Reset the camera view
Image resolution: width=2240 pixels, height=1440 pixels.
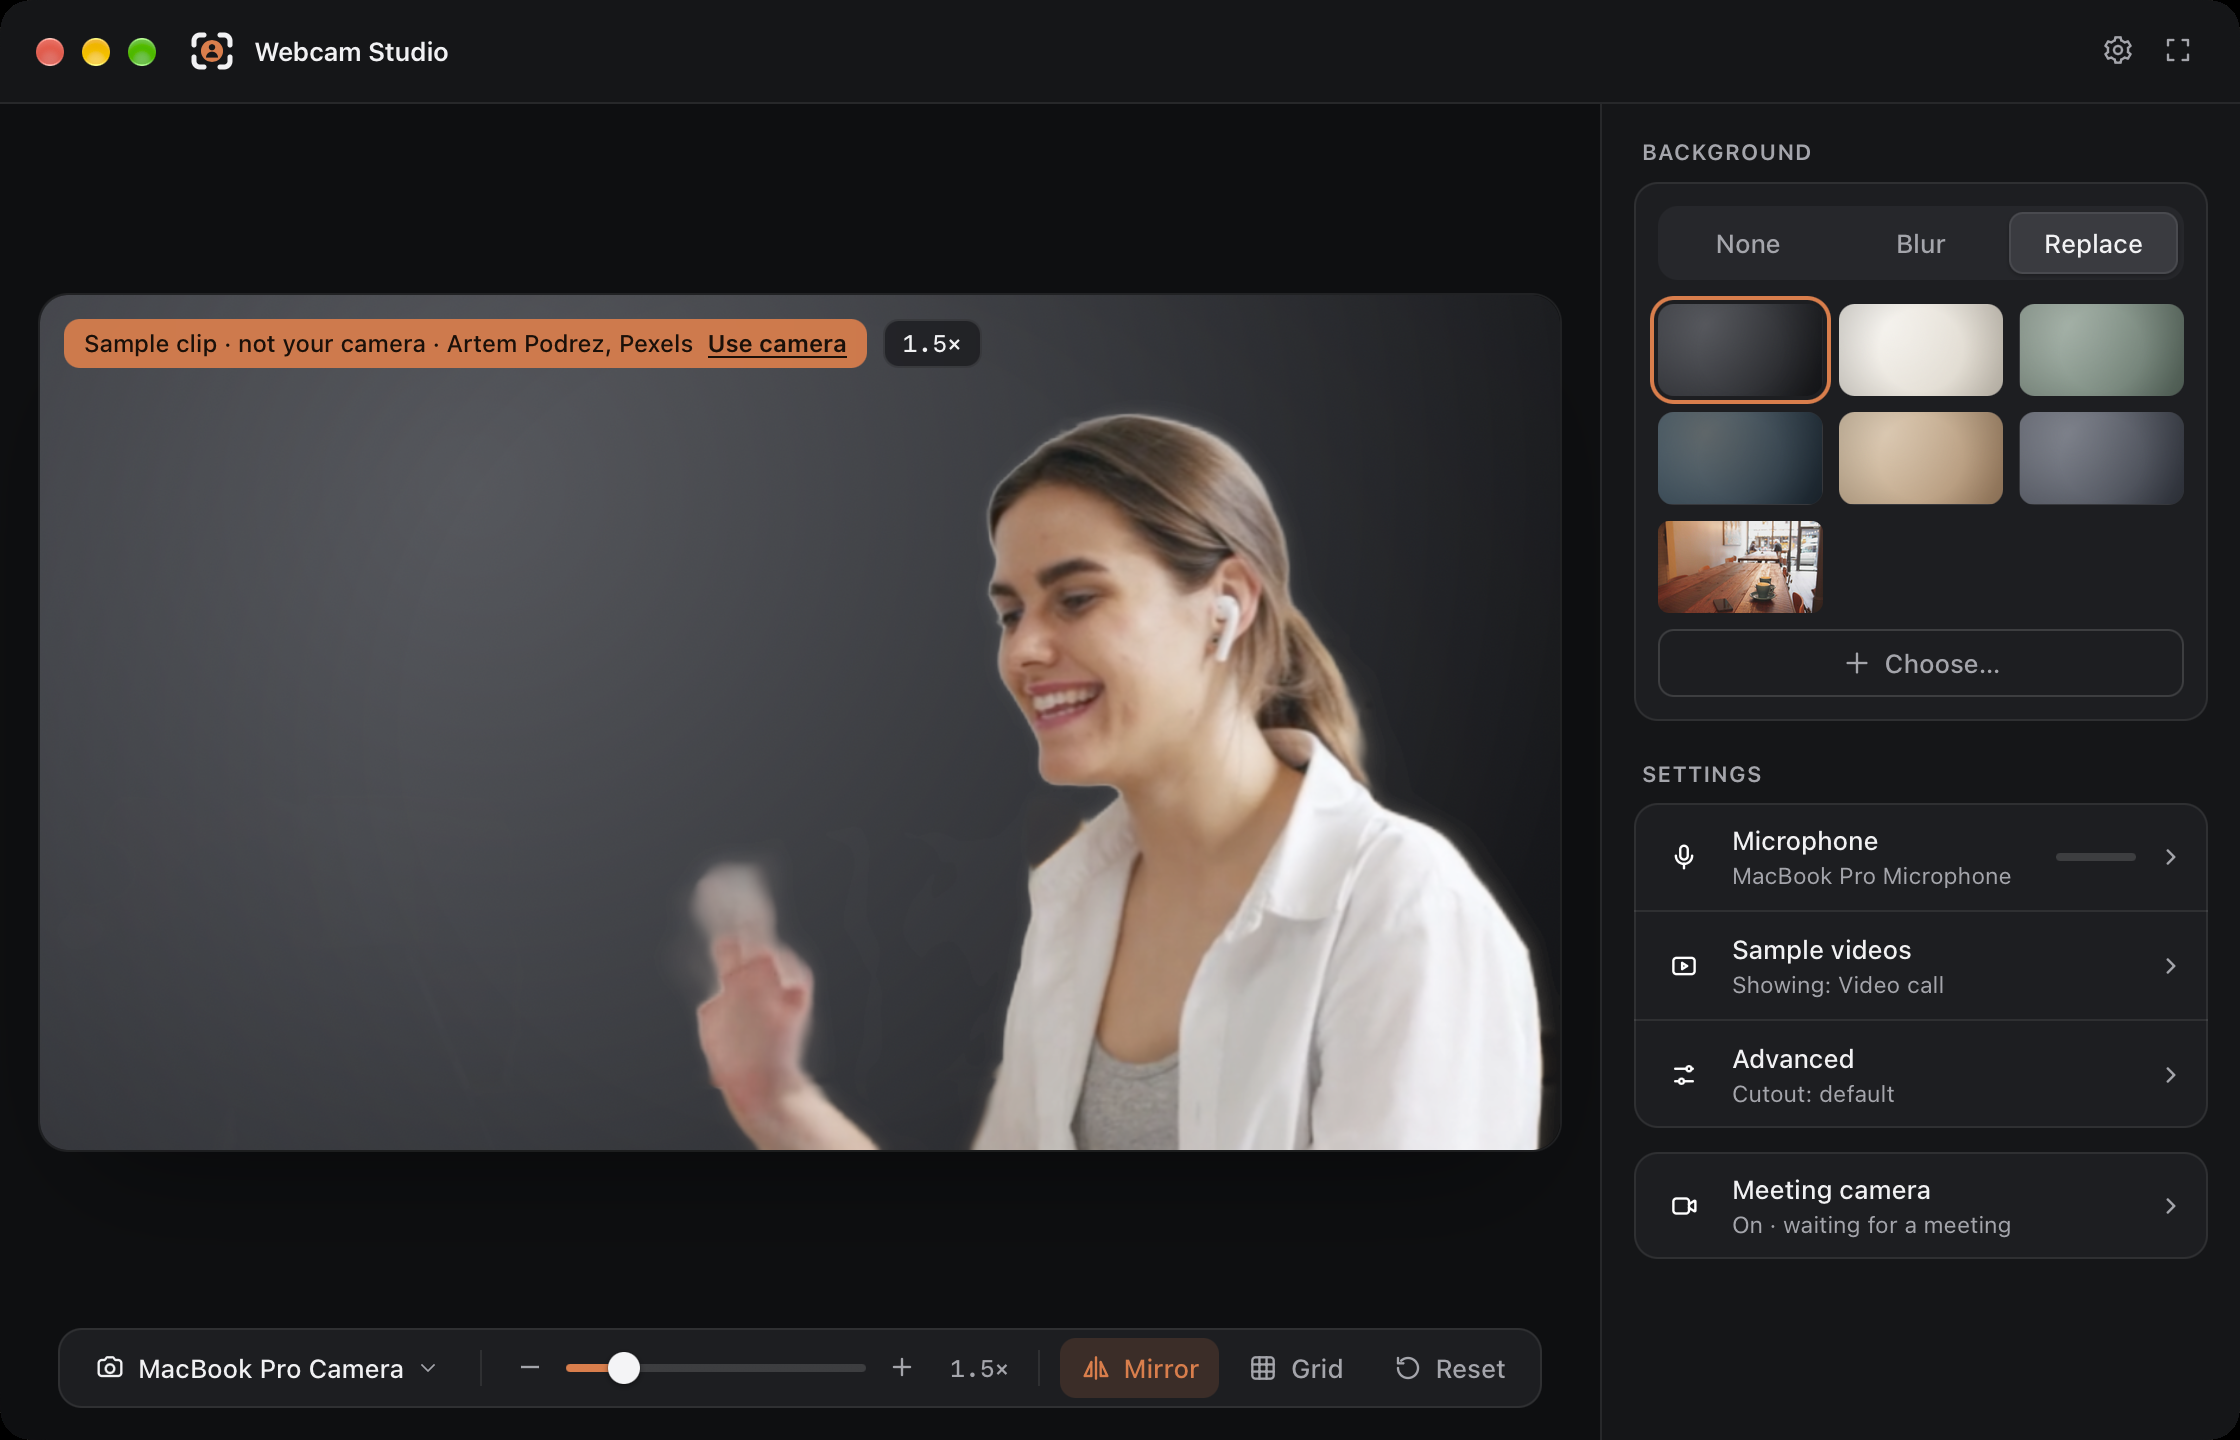(1450, 1368)
